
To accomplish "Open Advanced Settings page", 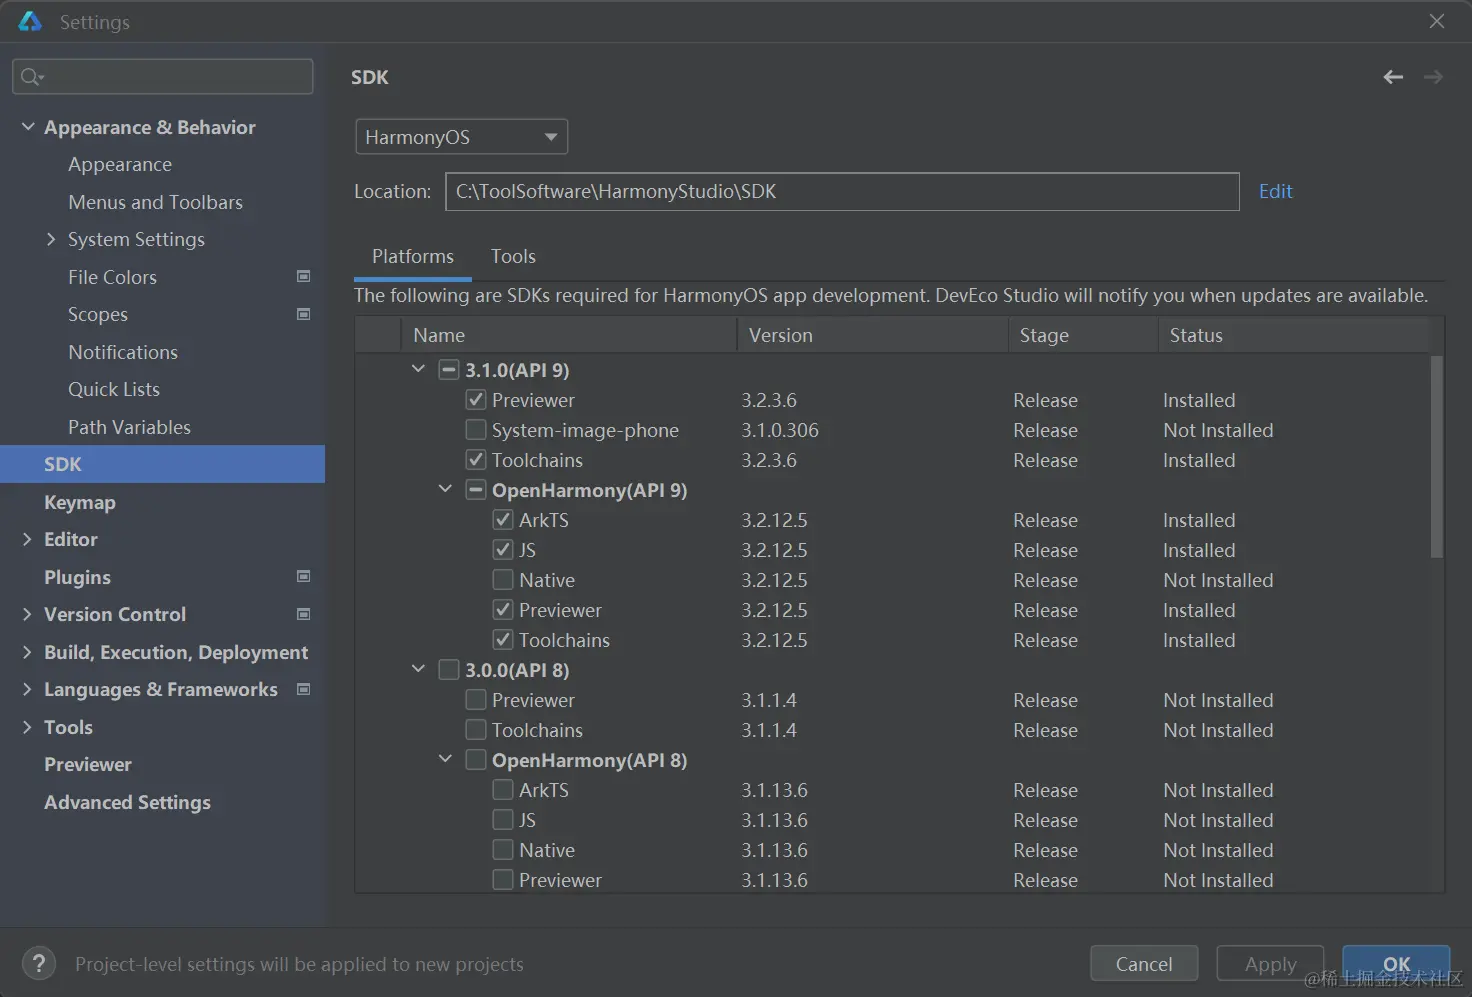I will coord(127,802).
